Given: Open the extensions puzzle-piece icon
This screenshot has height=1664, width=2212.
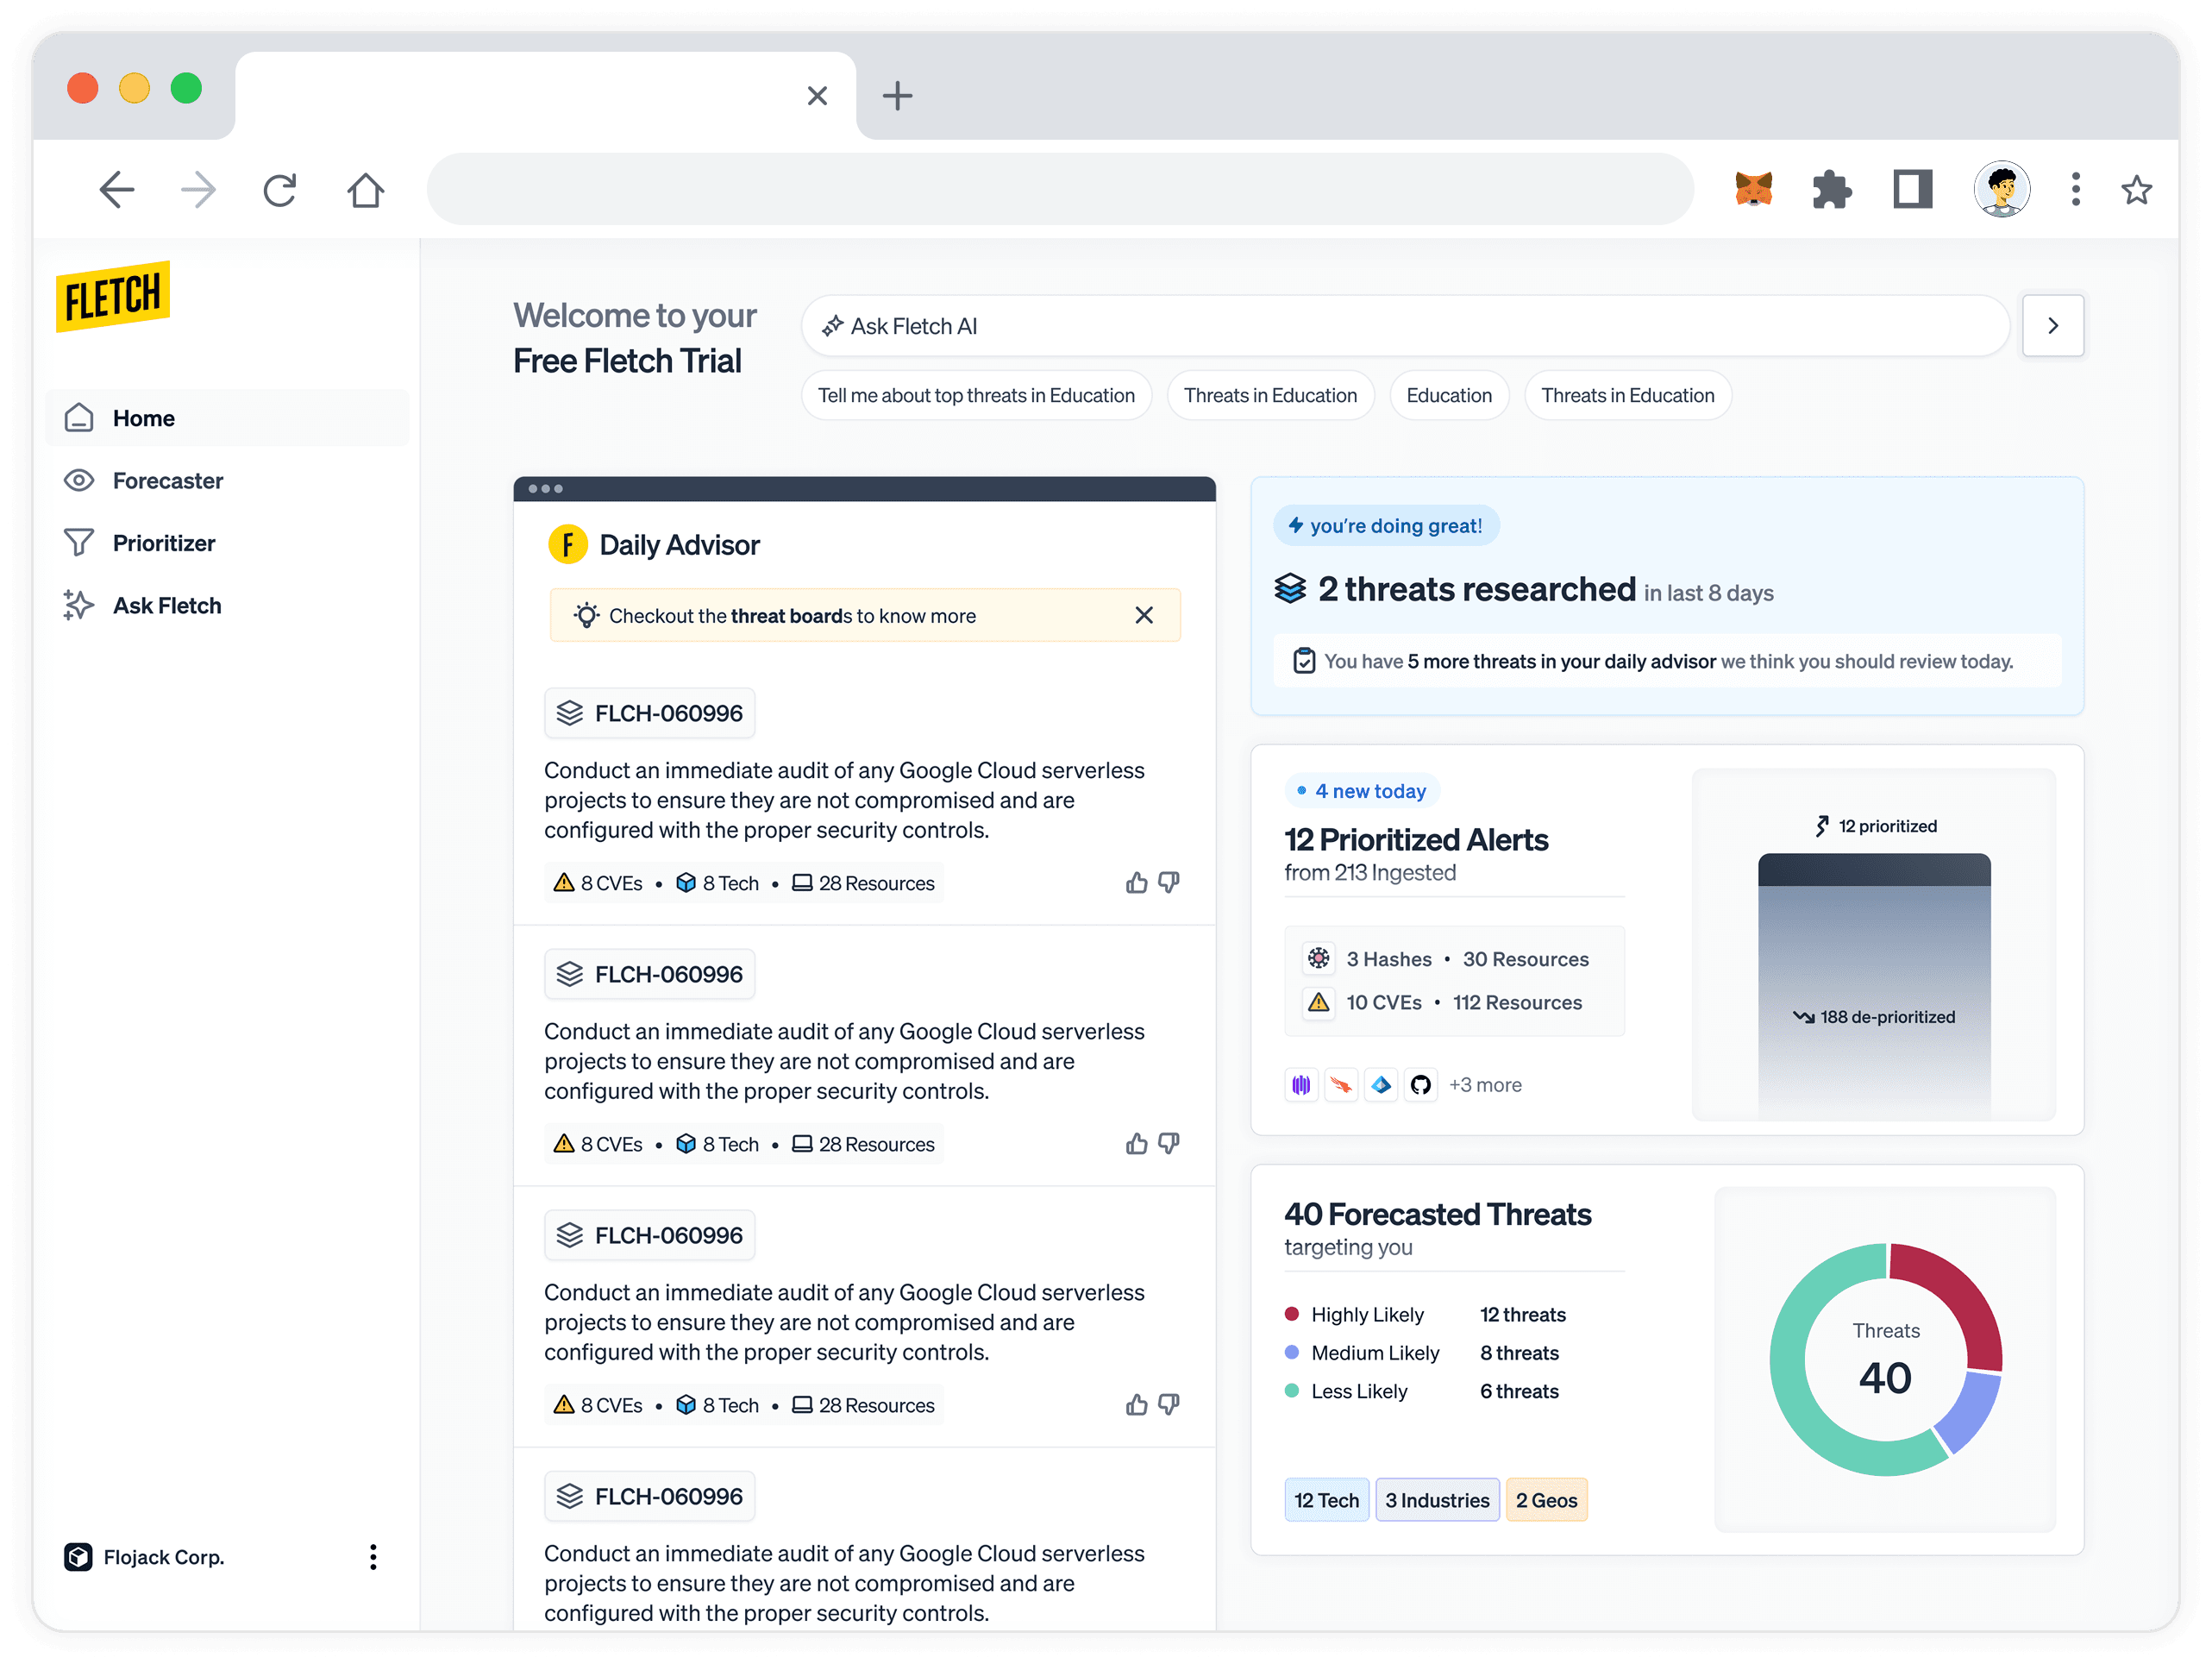Looking at the screenshot, I should coord(1831,189).
